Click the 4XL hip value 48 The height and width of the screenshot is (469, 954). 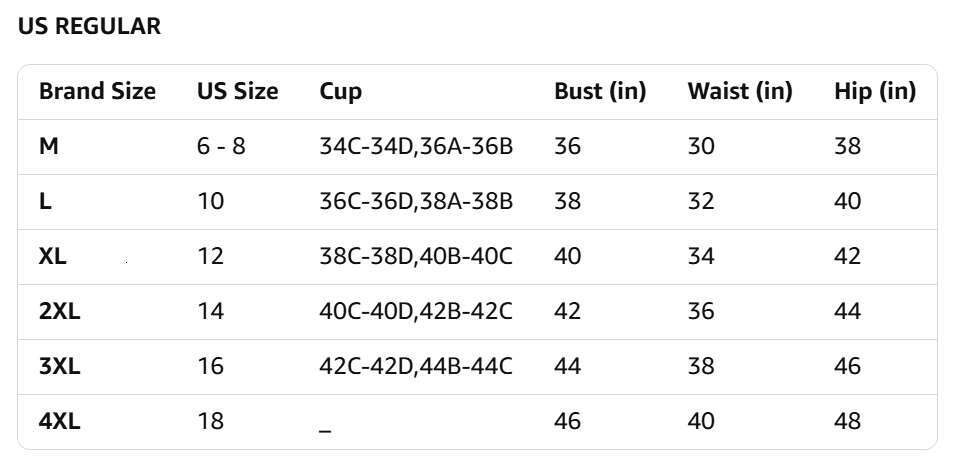coord(847,421)
